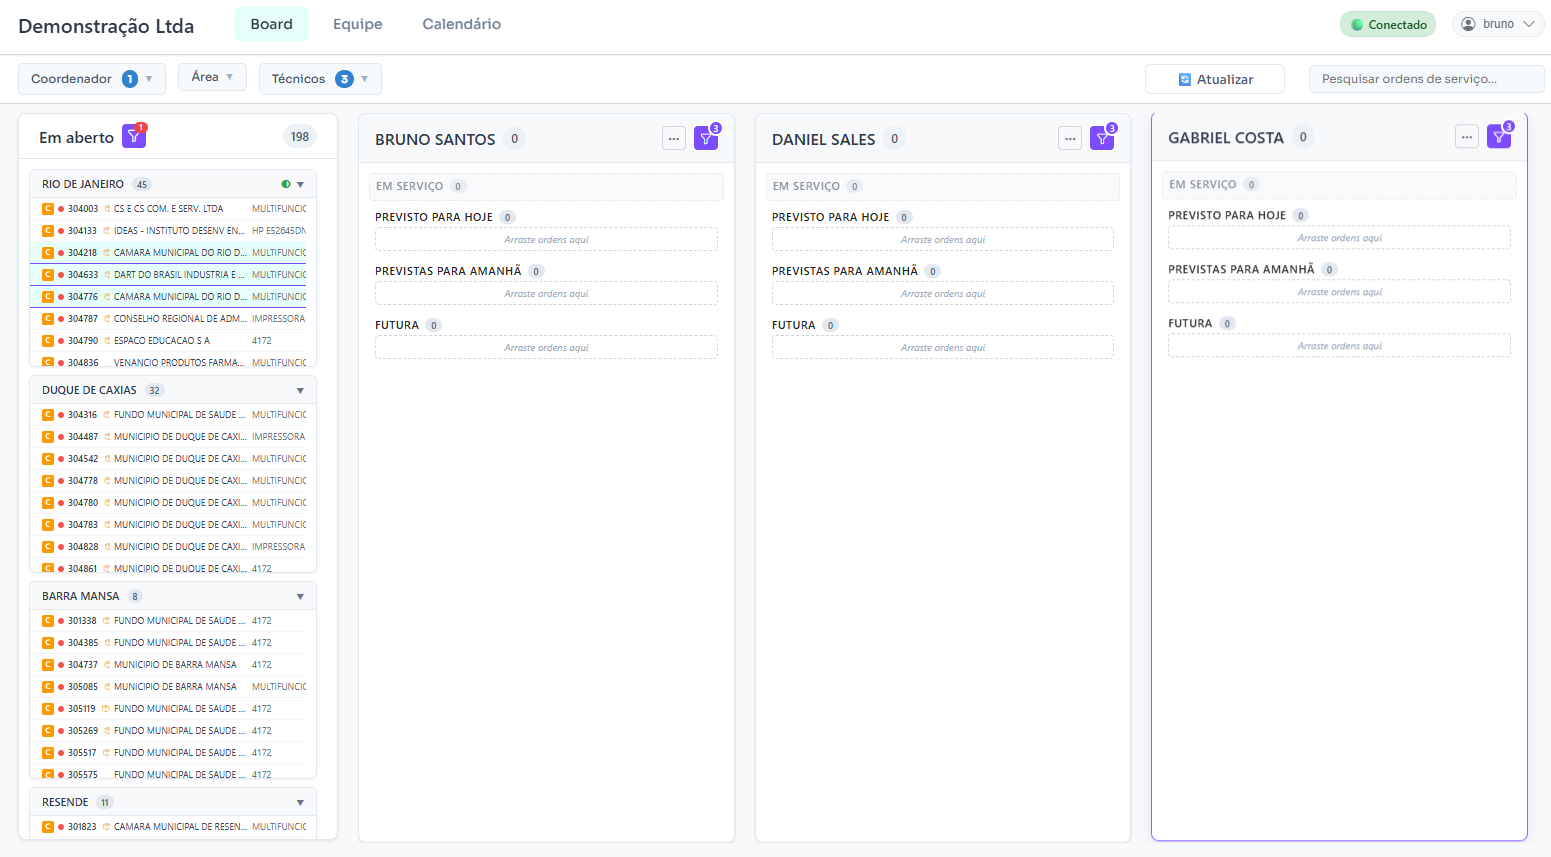Switch to the Equipe tab

(356, 24)
